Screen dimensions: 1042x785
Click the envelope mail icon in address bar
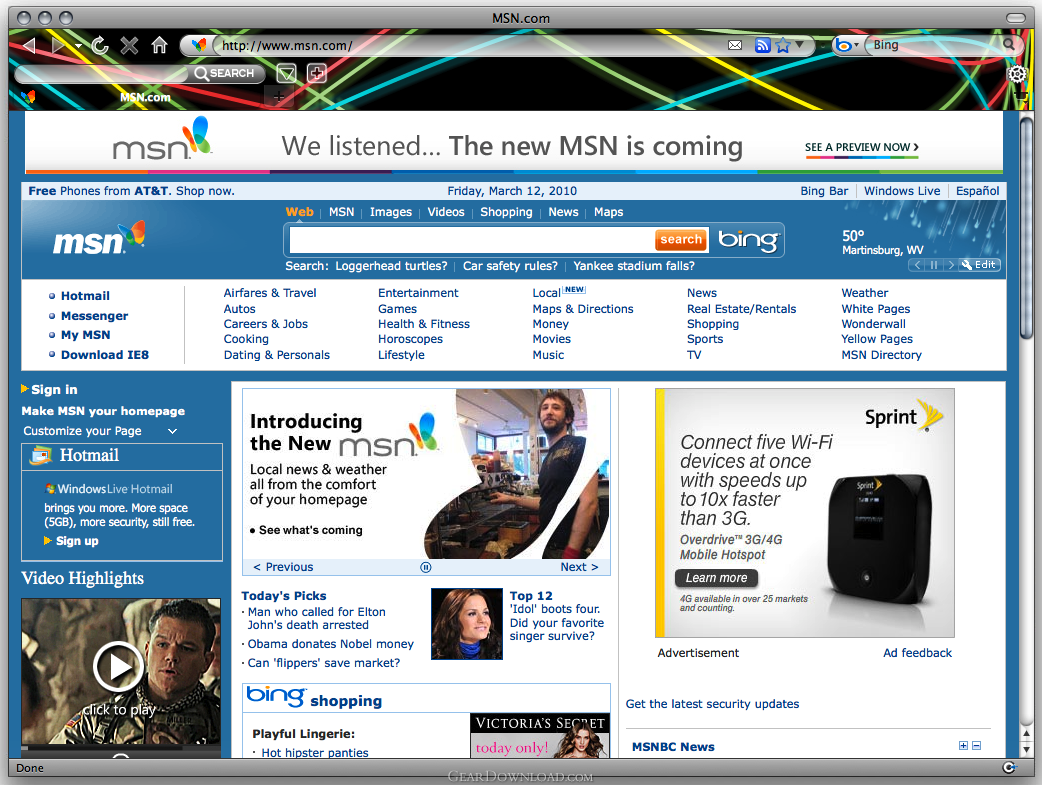735,45
